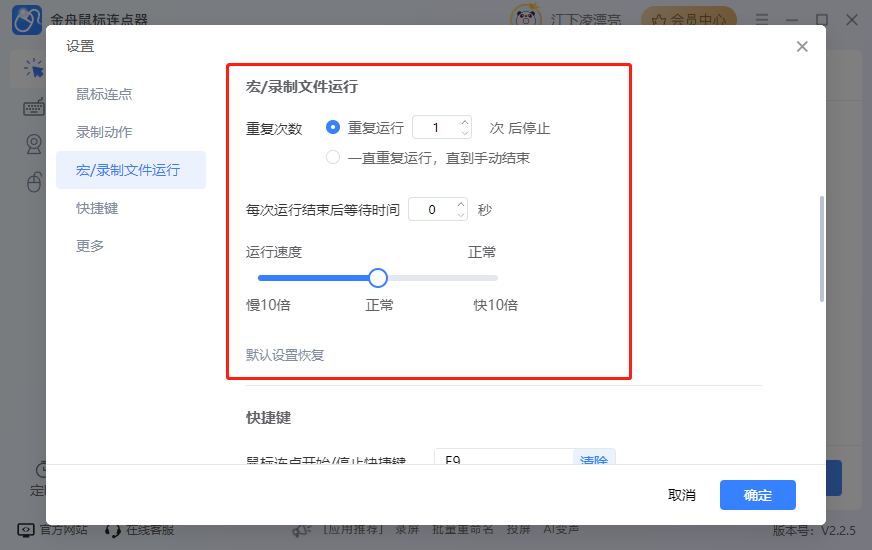Click the 每次运行结束后等待时间 input field
The width and height of the screenshot is (872, 550).
pyautogui.click(x=431, y=210)
